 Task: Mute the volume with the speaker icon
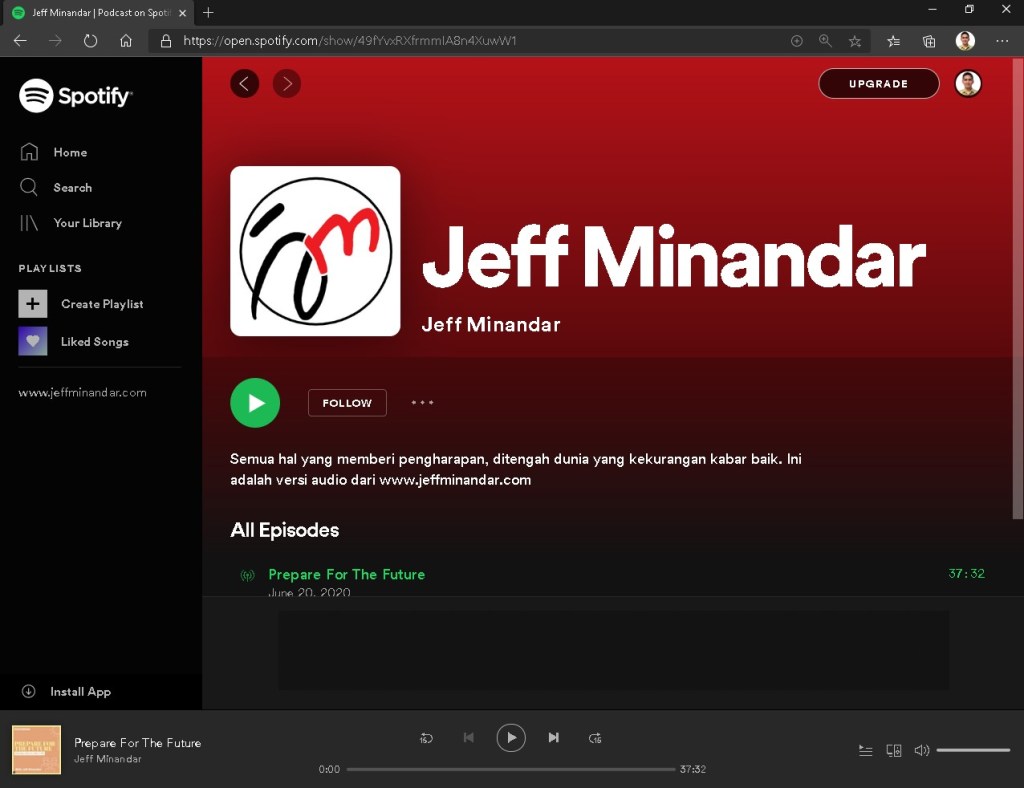pyautogui.click(x=921, y=750)
